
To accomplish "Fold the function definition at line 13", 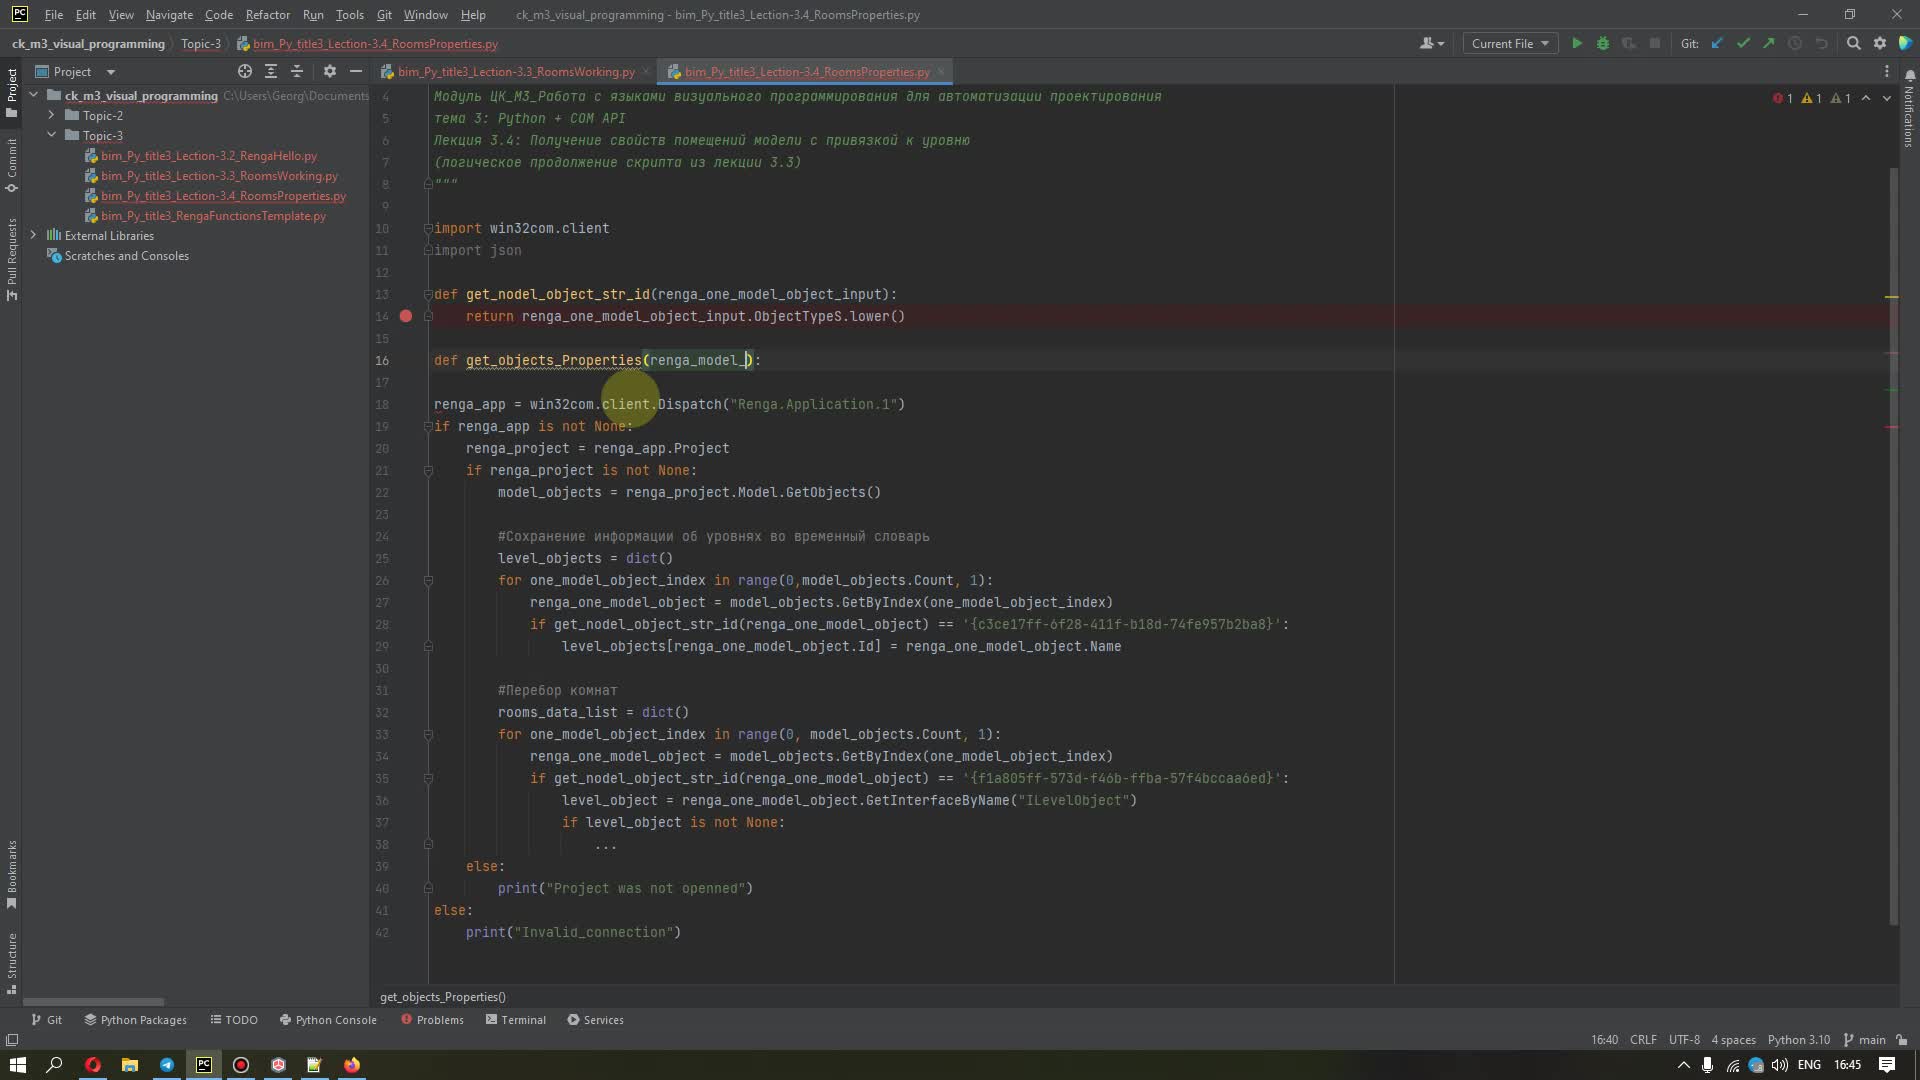I will click(x=428, y=294).
